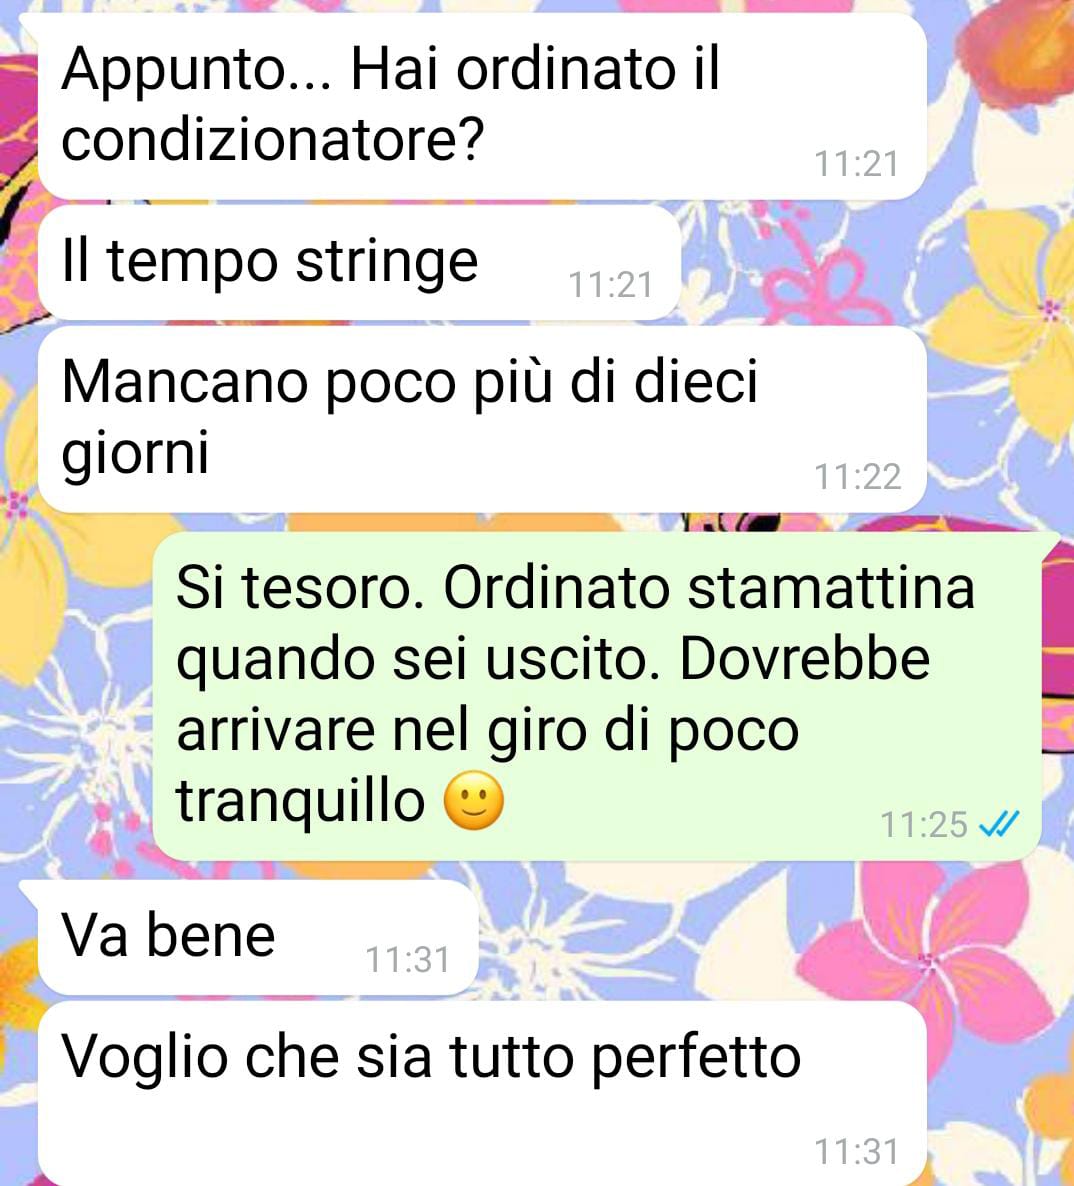
Task: Select the "Va bene" message bubble
Action: tap(258, 937)
